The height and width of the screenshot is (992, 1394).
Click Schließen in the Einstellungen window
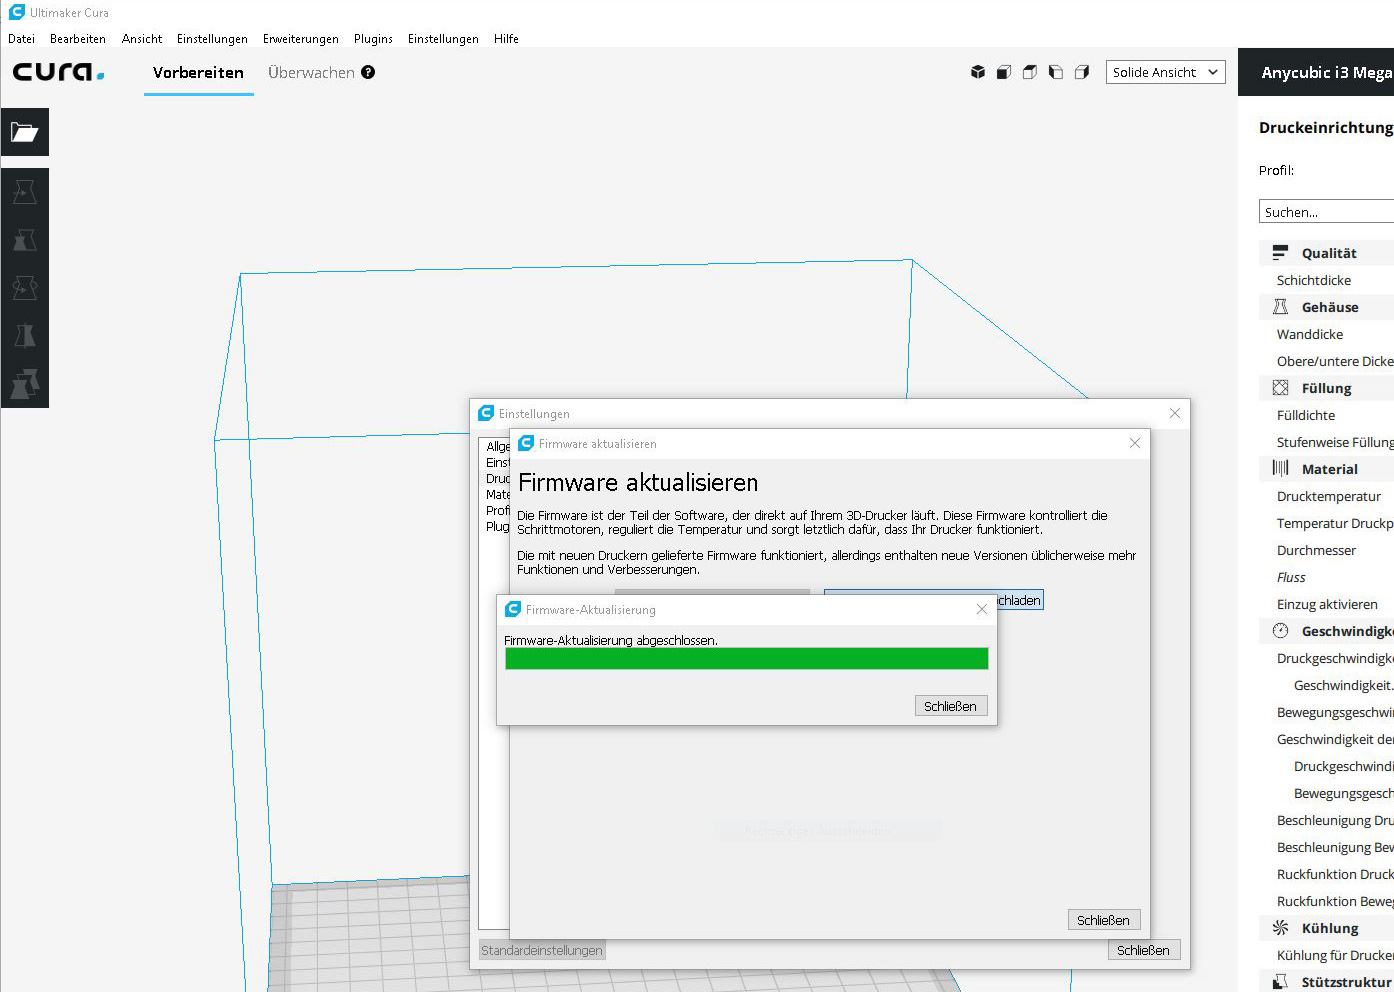(x=1144, y=950)
